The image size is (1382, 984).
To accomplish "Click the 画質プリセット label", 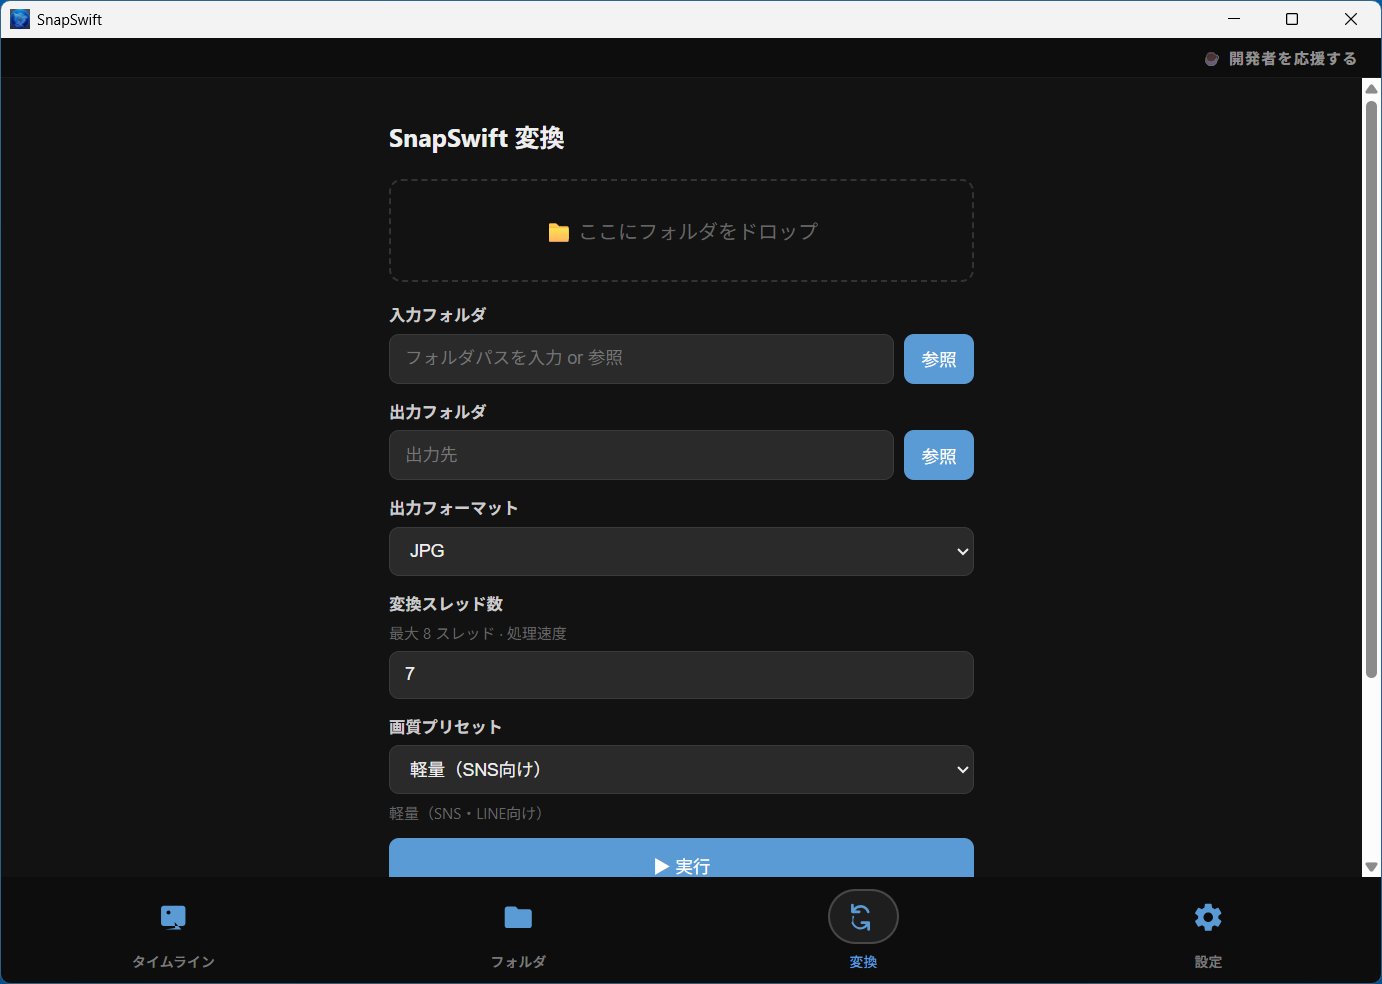I will (445, 727).
